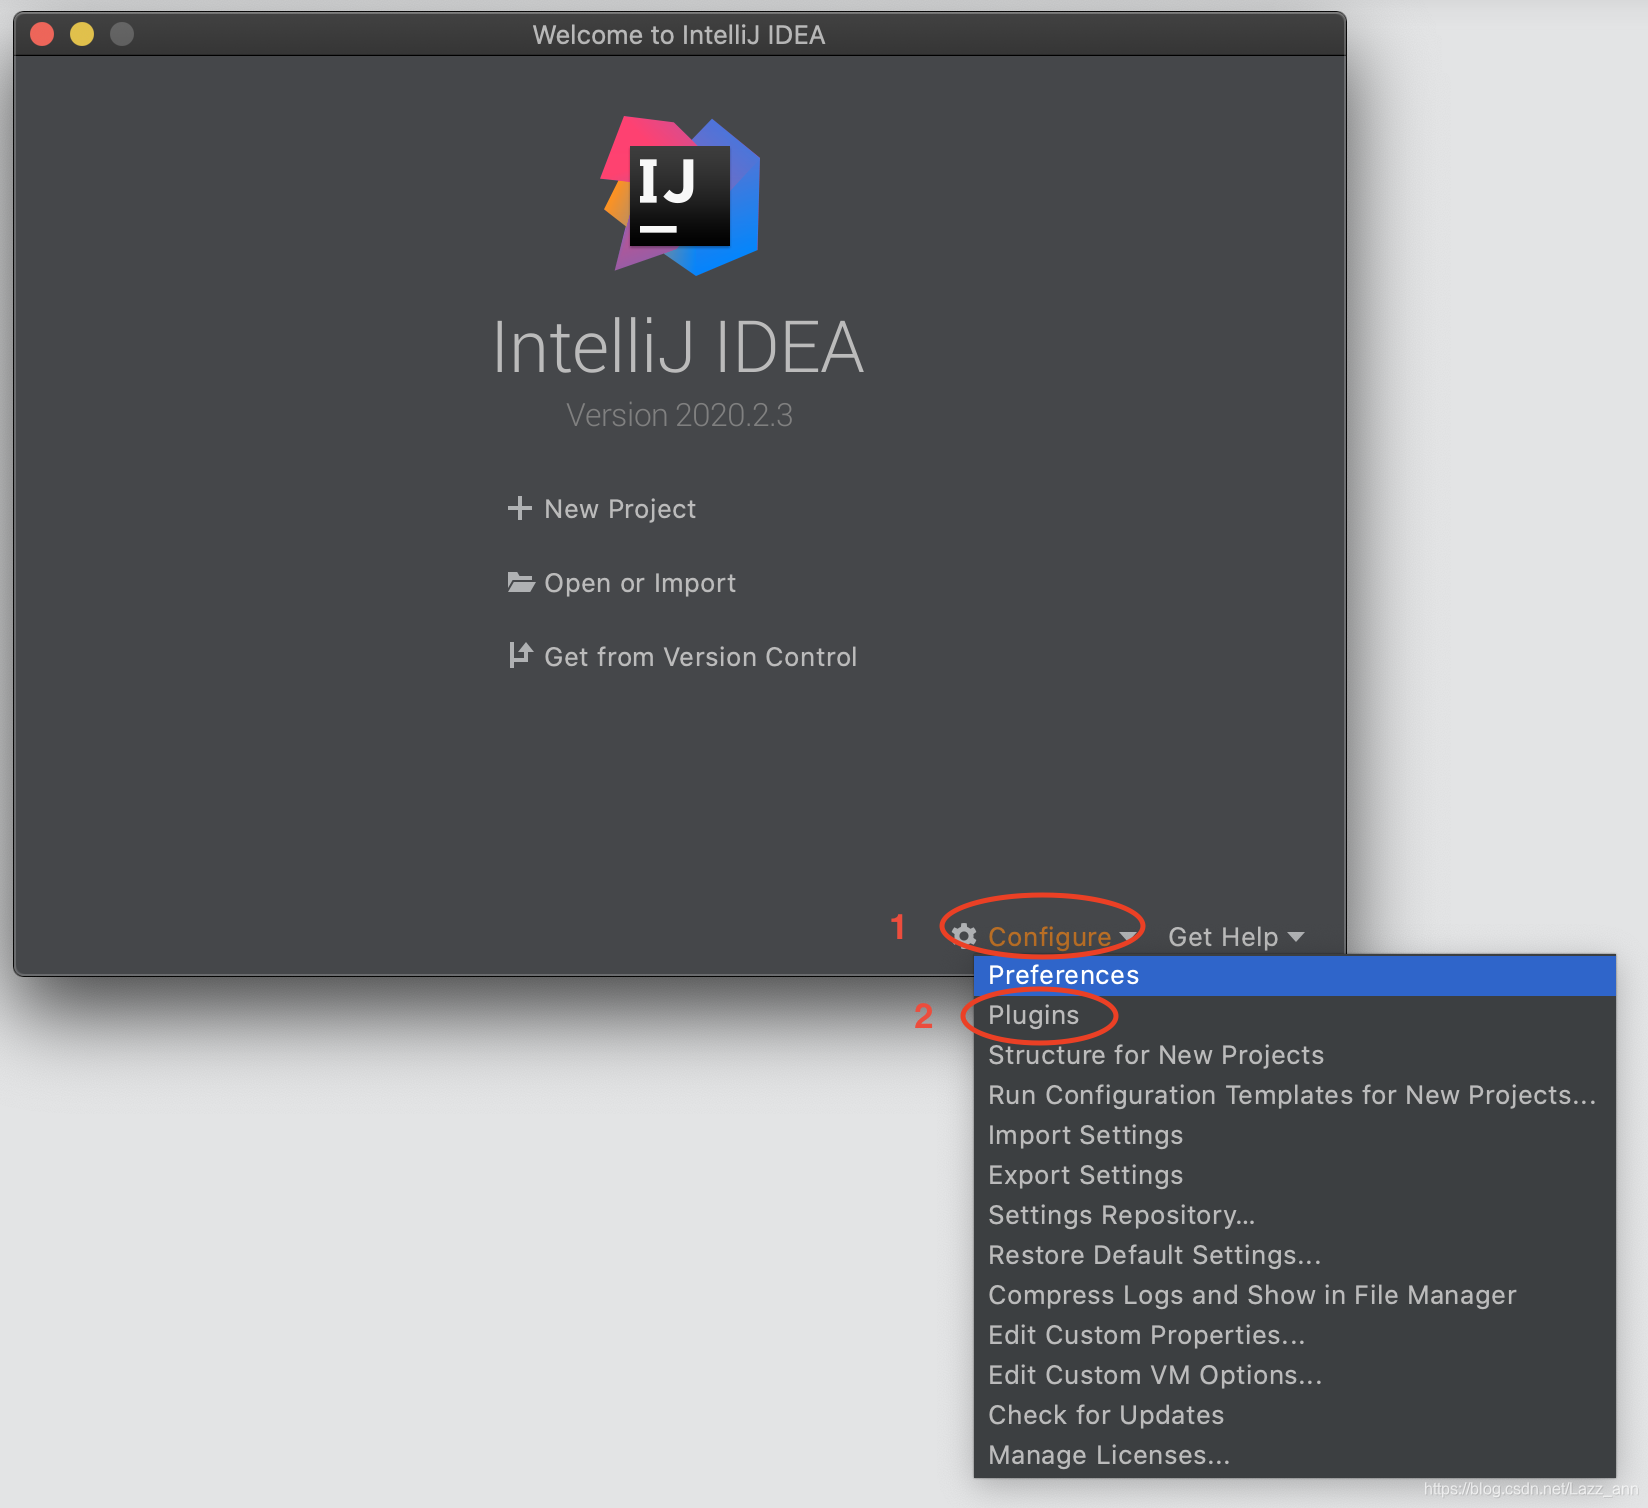The width and height of the screenshot is (1648, 1508).
Task: Open Manage Licenses
Action: [1295, 1455]
